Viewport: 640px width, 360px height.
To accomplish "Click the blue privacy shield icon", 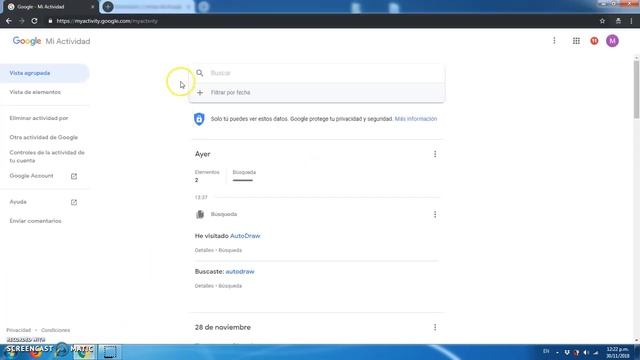I will (x=199, y=119).
